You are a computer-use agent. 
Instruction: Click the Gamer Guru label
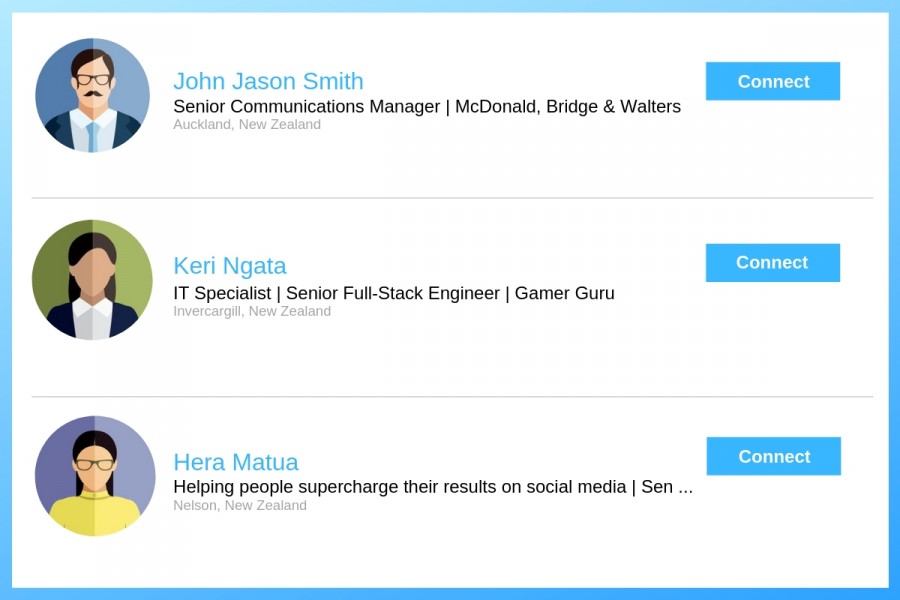(x=564, y=293)
